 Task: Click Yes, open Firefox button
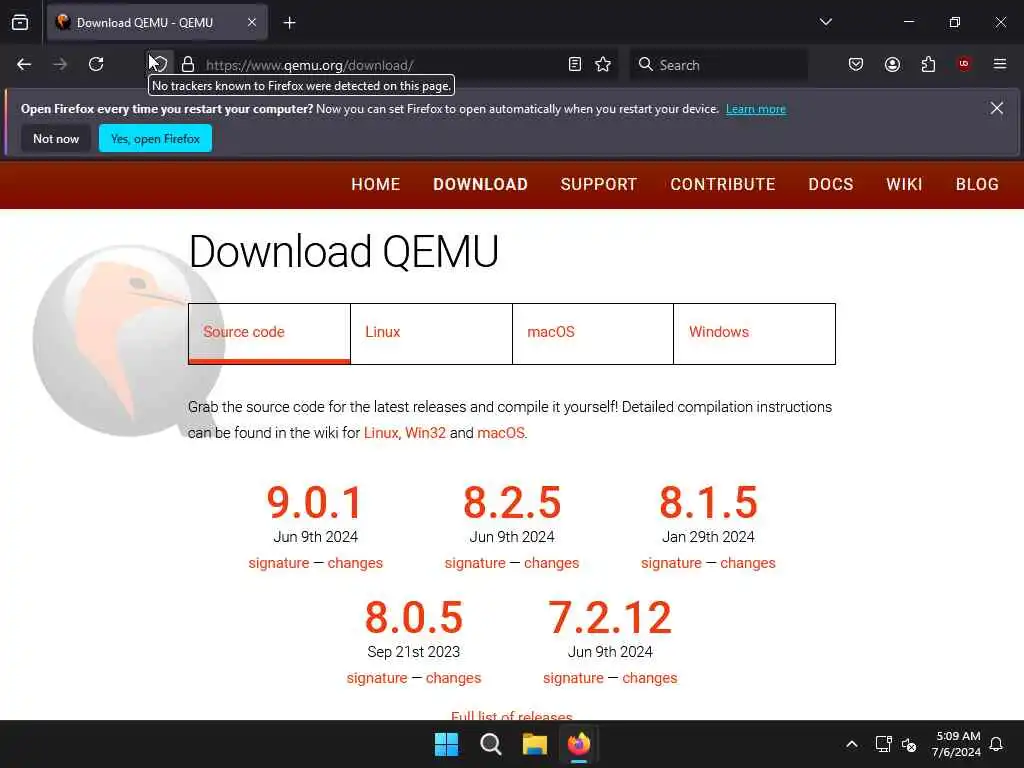click(155, 138)
